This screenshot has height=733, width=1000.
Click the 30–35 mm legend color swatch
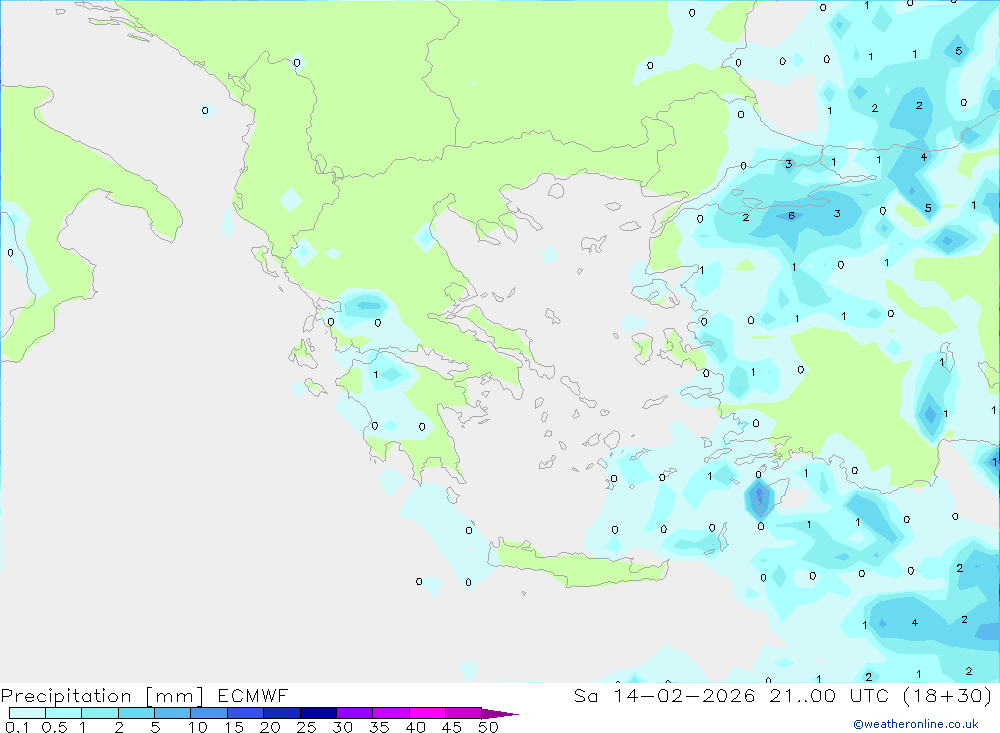click(x=354, y=713)
